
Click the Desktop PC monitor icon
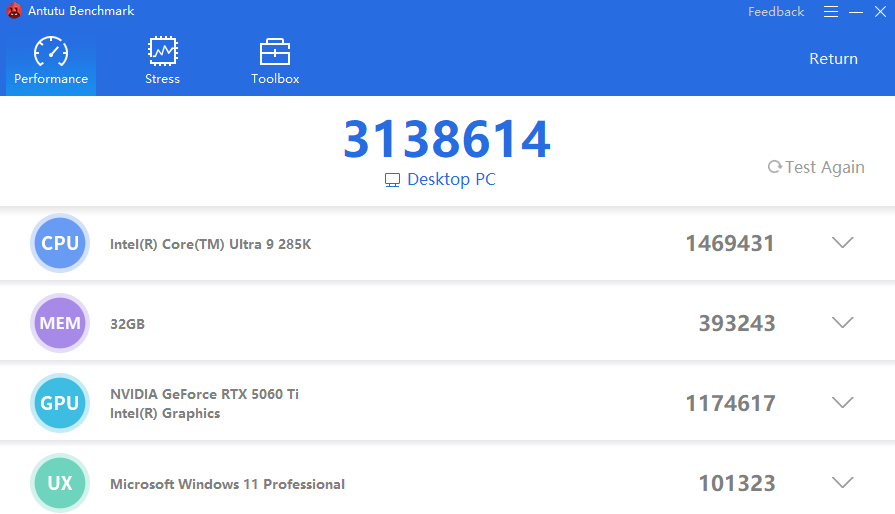pos(393,180)
